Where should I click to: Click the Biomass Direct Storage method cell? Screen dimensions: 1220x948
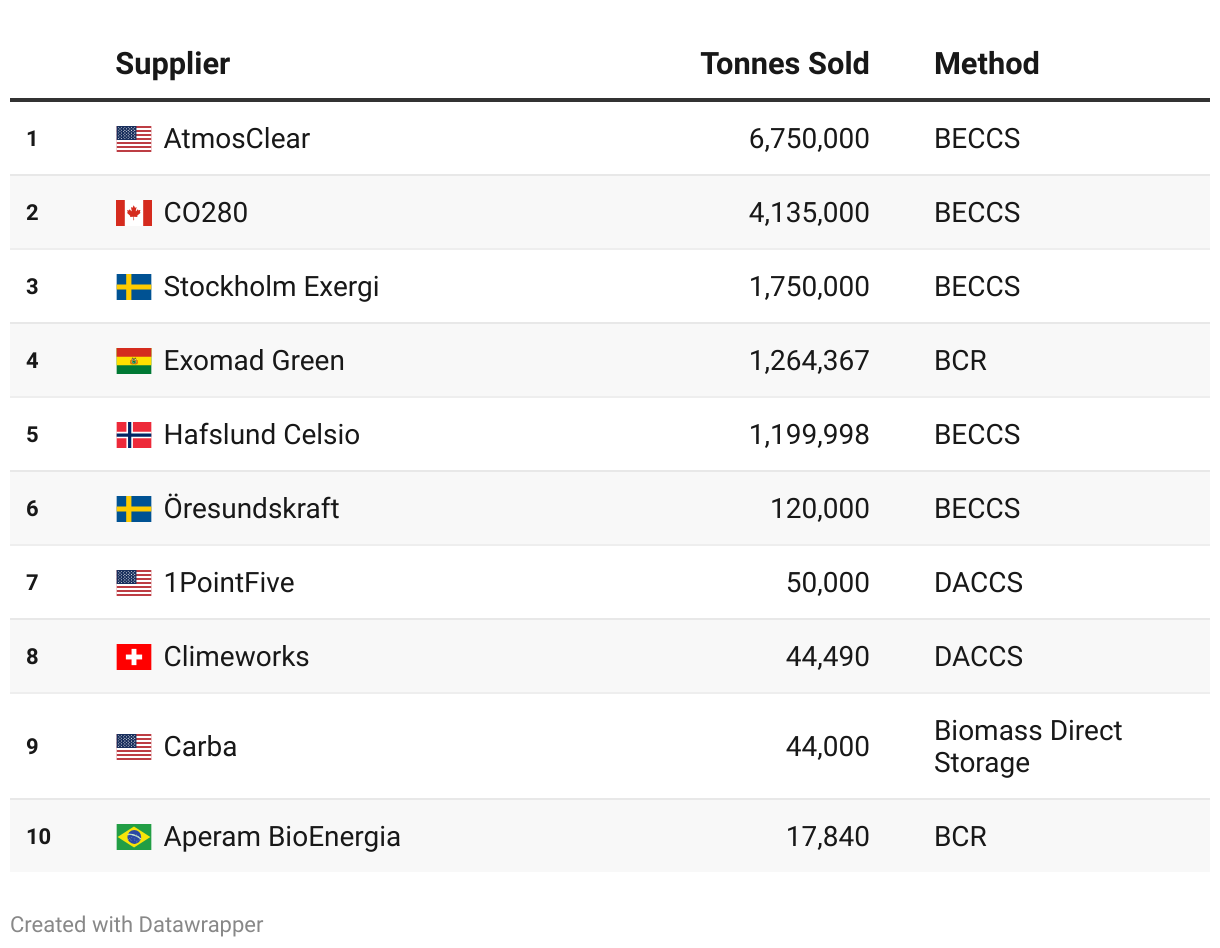click(1027, 747)
